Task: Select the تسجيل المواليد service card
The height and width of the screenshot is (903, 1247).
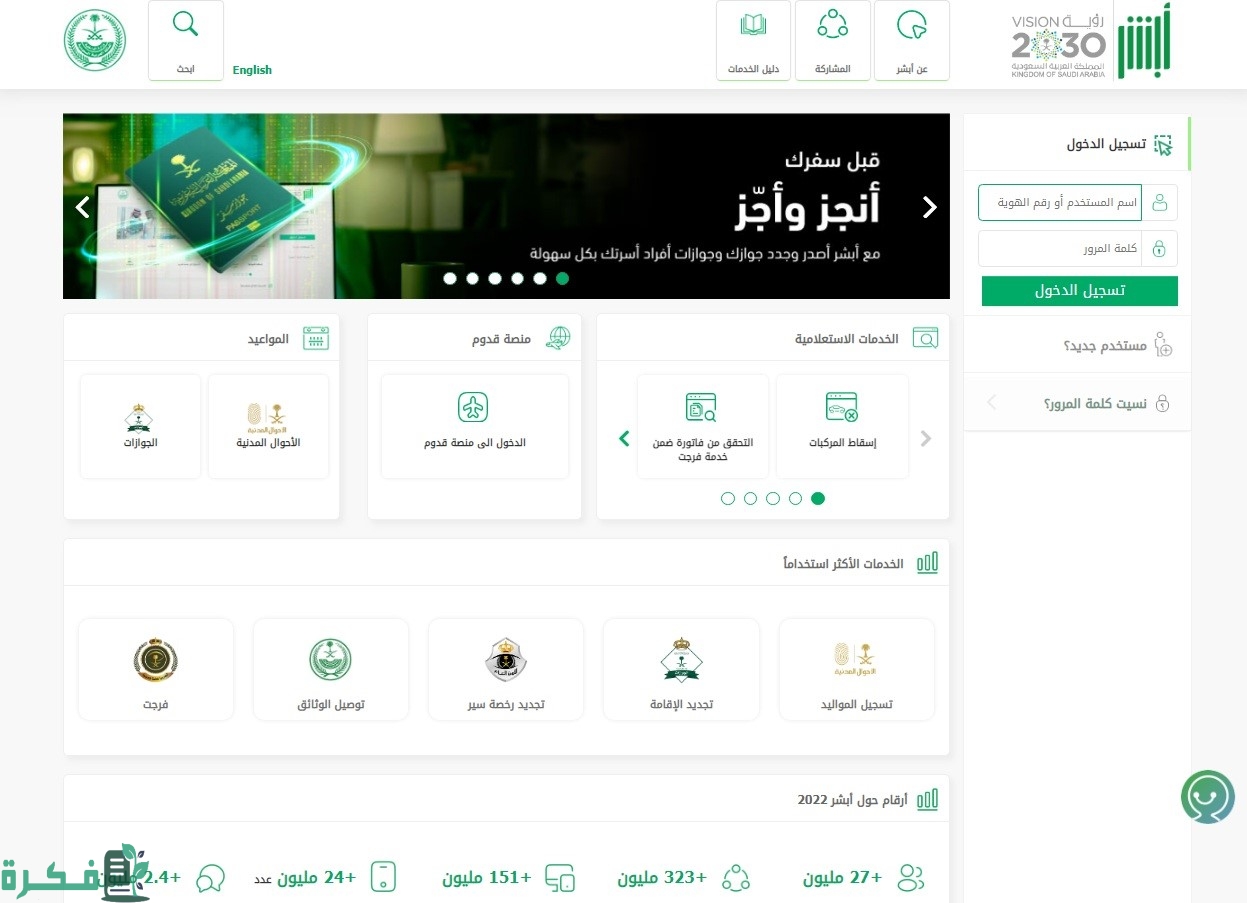Action: (856, 669)
